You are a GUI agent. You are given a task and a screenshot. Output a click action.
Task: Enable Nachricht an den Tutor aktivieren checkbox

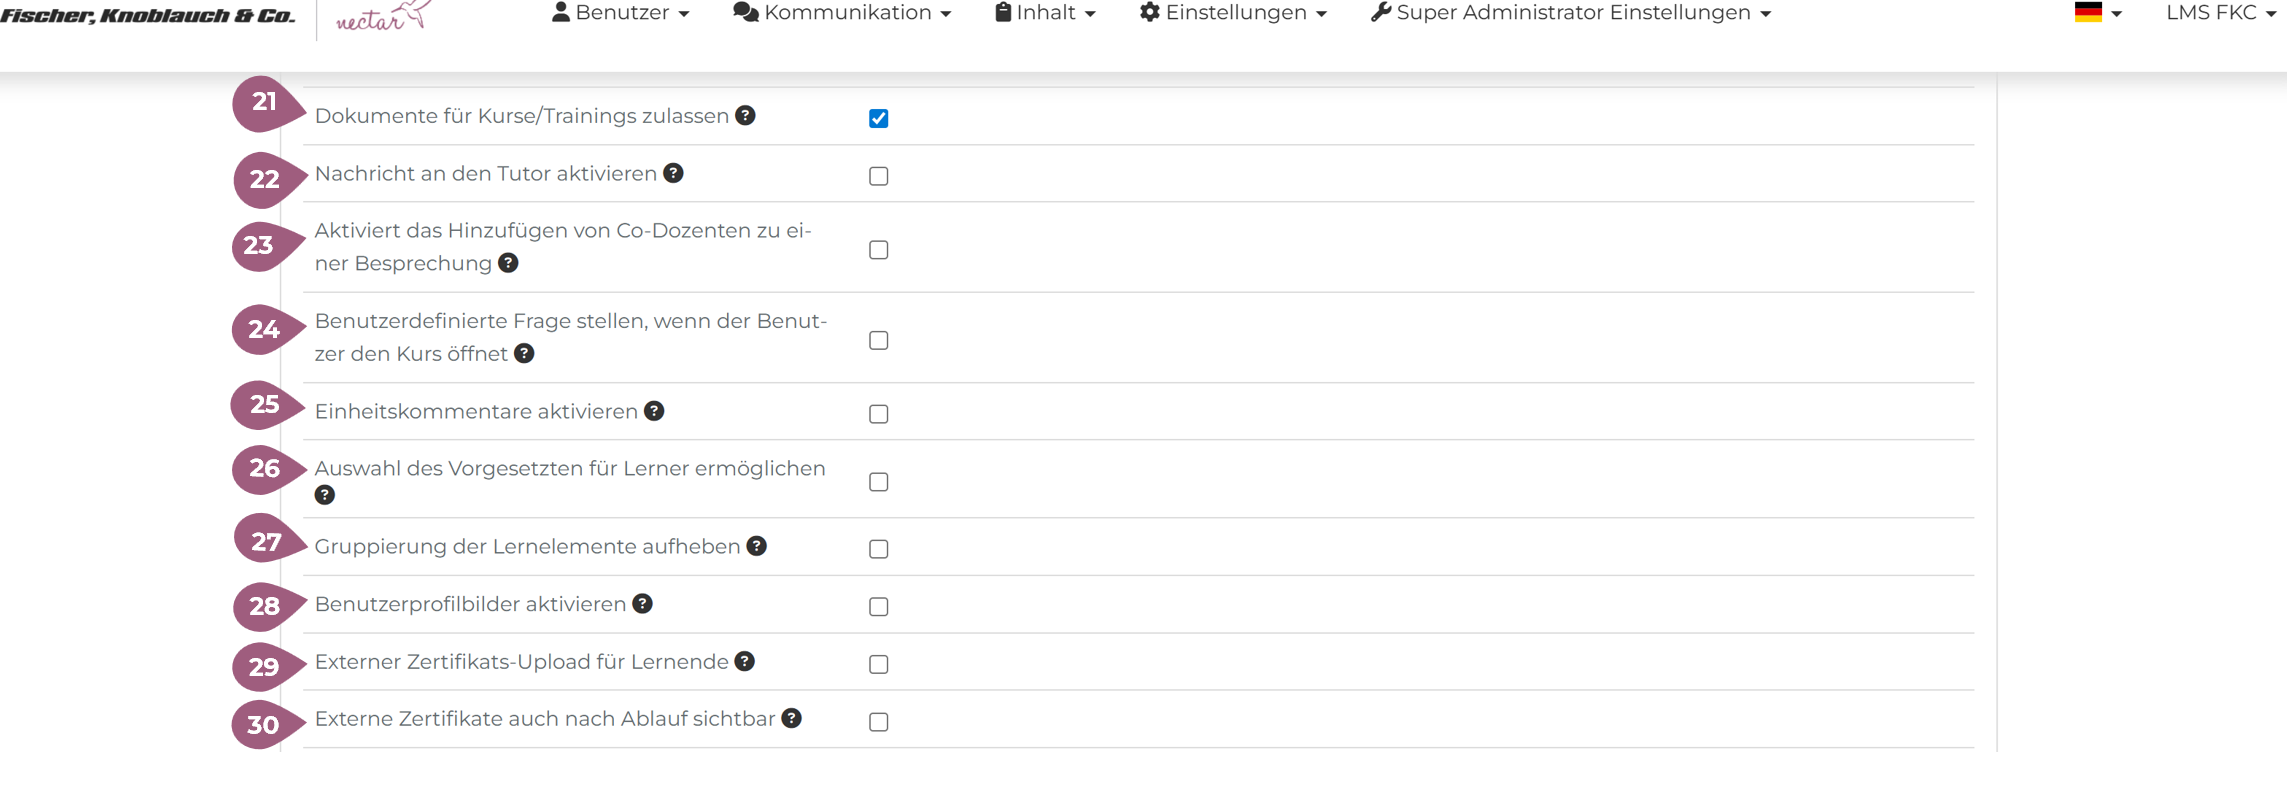point(879,176)
